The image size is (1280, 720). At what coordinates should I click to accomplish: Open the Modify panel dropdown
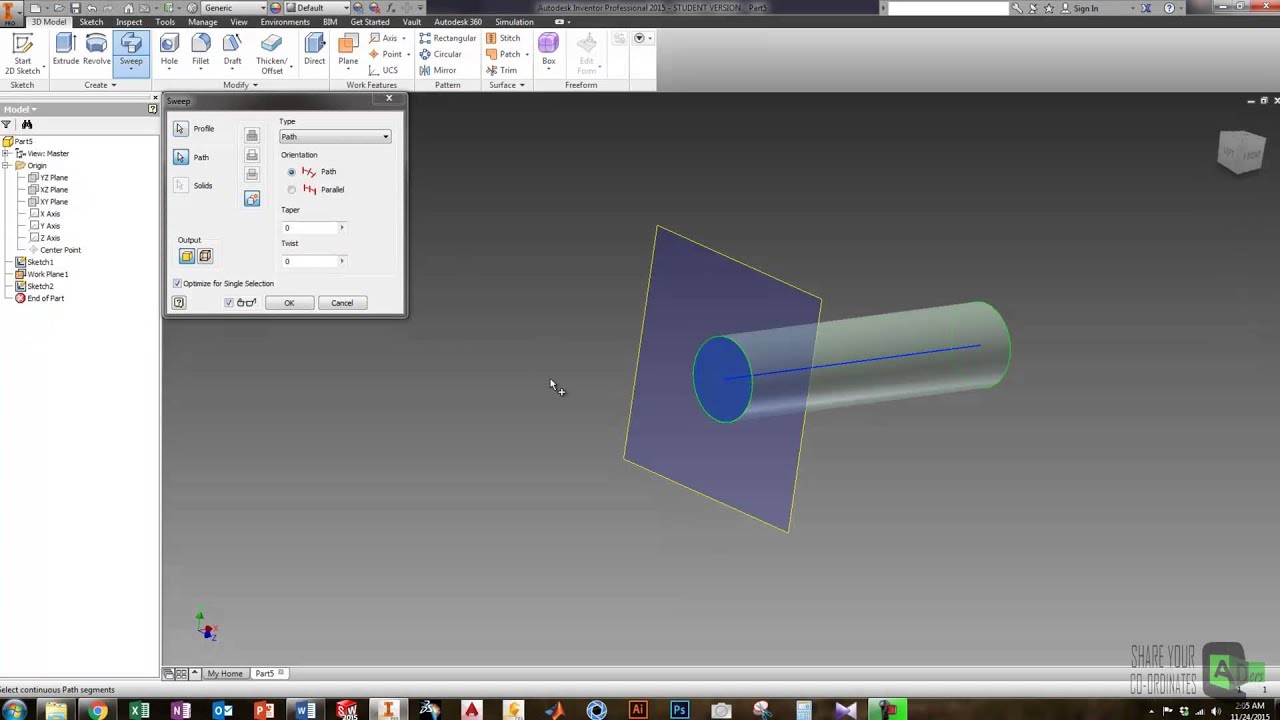tap(240, 85)
